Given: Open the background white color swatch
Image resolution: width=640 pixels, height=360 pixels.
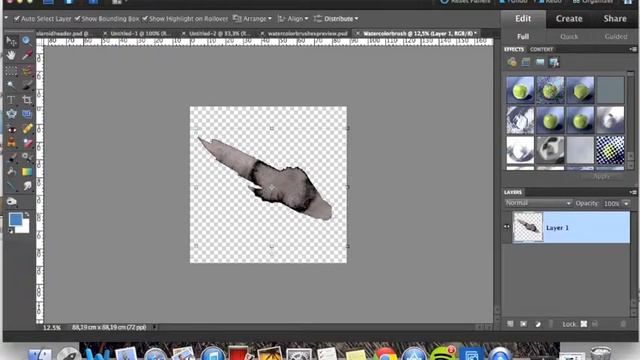Looking at the screenshot, I should click(x=24, y=228).
